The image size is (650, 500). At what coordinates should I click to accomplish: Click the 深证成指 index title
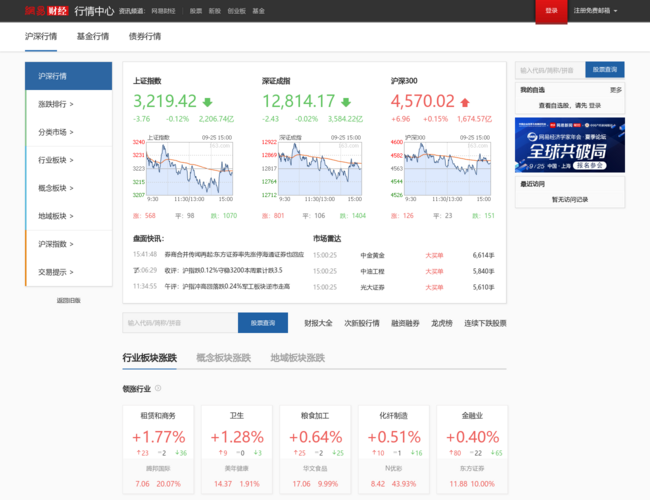tap(276, 81)
